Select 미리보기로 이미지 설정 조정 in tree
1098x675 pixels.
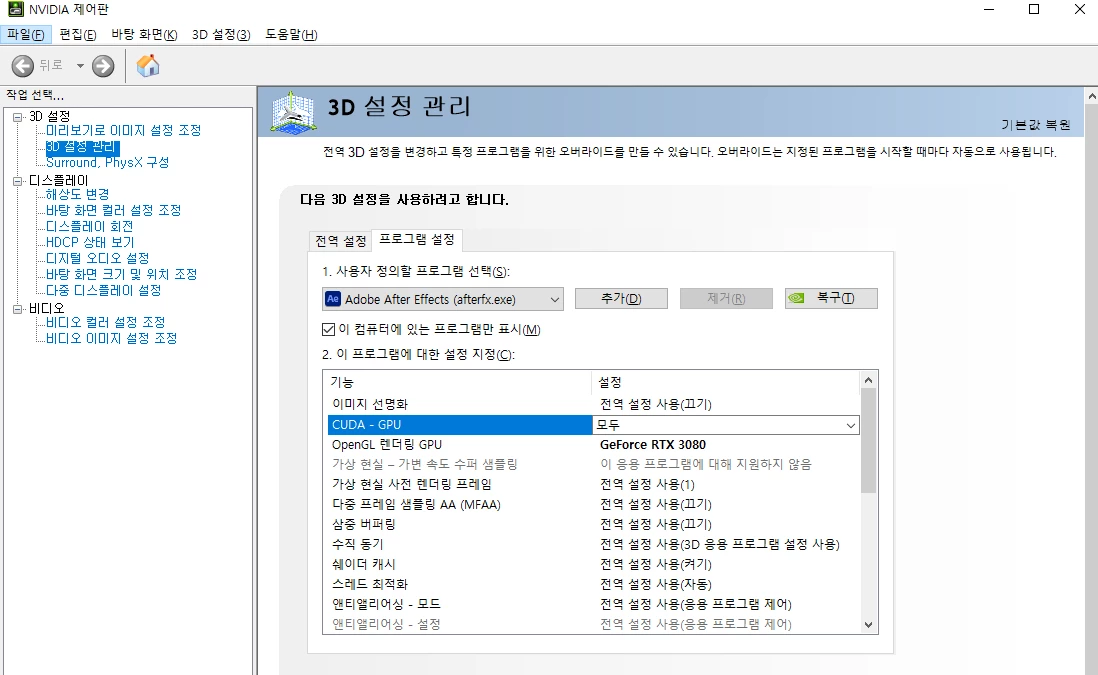point(123,130)
